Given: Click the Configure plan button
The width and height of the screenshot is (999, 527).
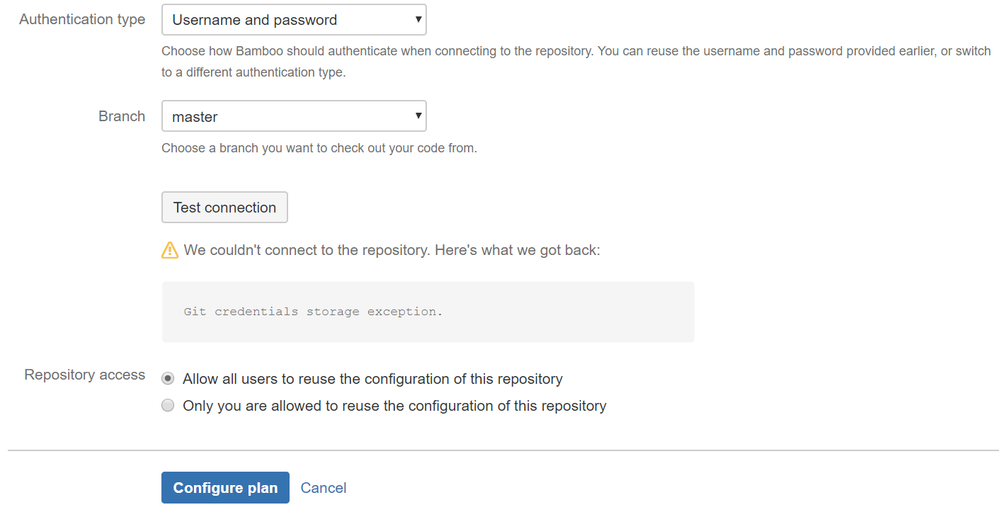Looking at the screenshot, I should (225, 487).
